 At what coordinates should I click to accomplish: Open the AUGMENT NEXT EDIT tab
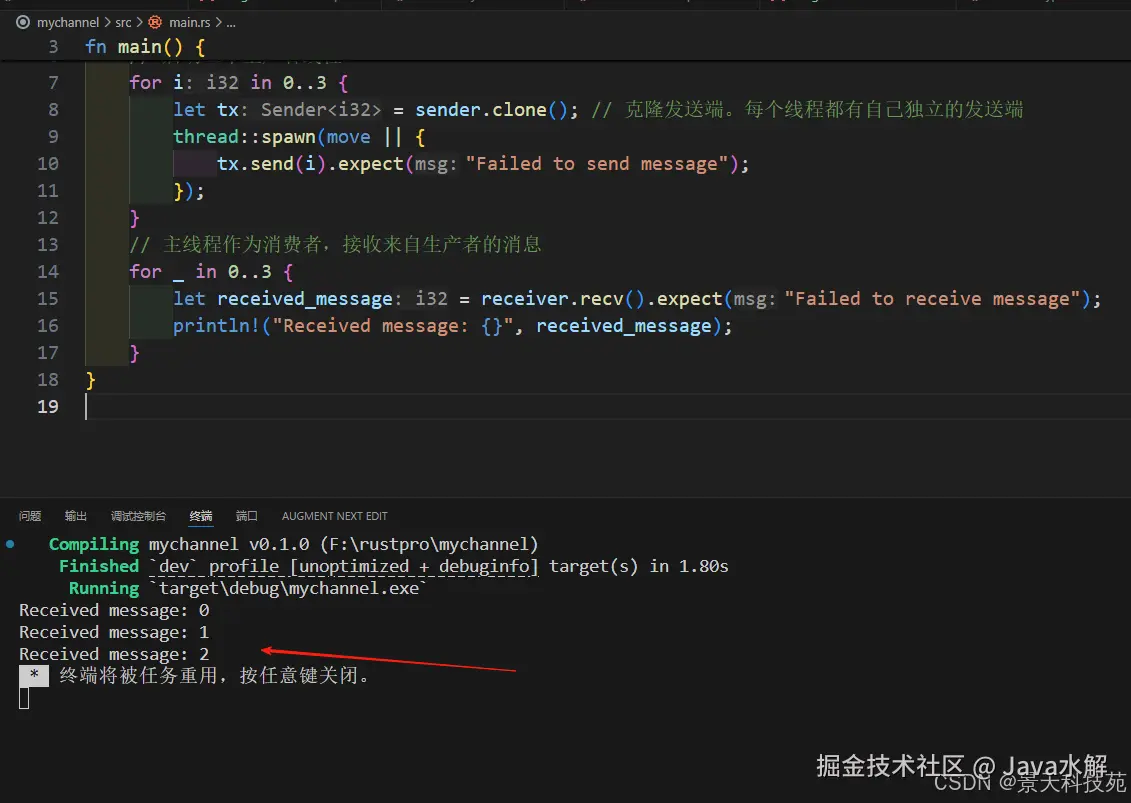click(x=335, y=516)
